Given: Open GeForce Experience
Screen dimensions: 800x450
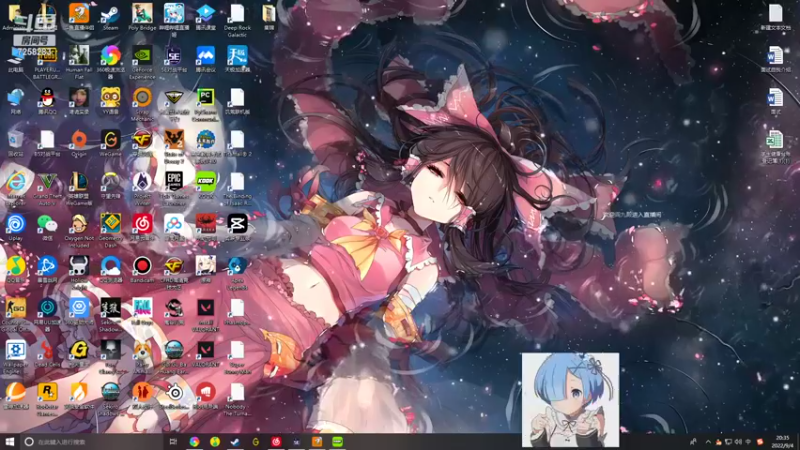Looking at the screenshot, I should (142, 61).
